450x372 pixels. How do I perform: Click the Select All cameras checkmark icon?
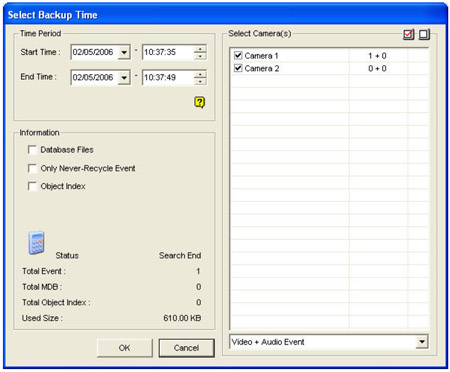[408, 34]
